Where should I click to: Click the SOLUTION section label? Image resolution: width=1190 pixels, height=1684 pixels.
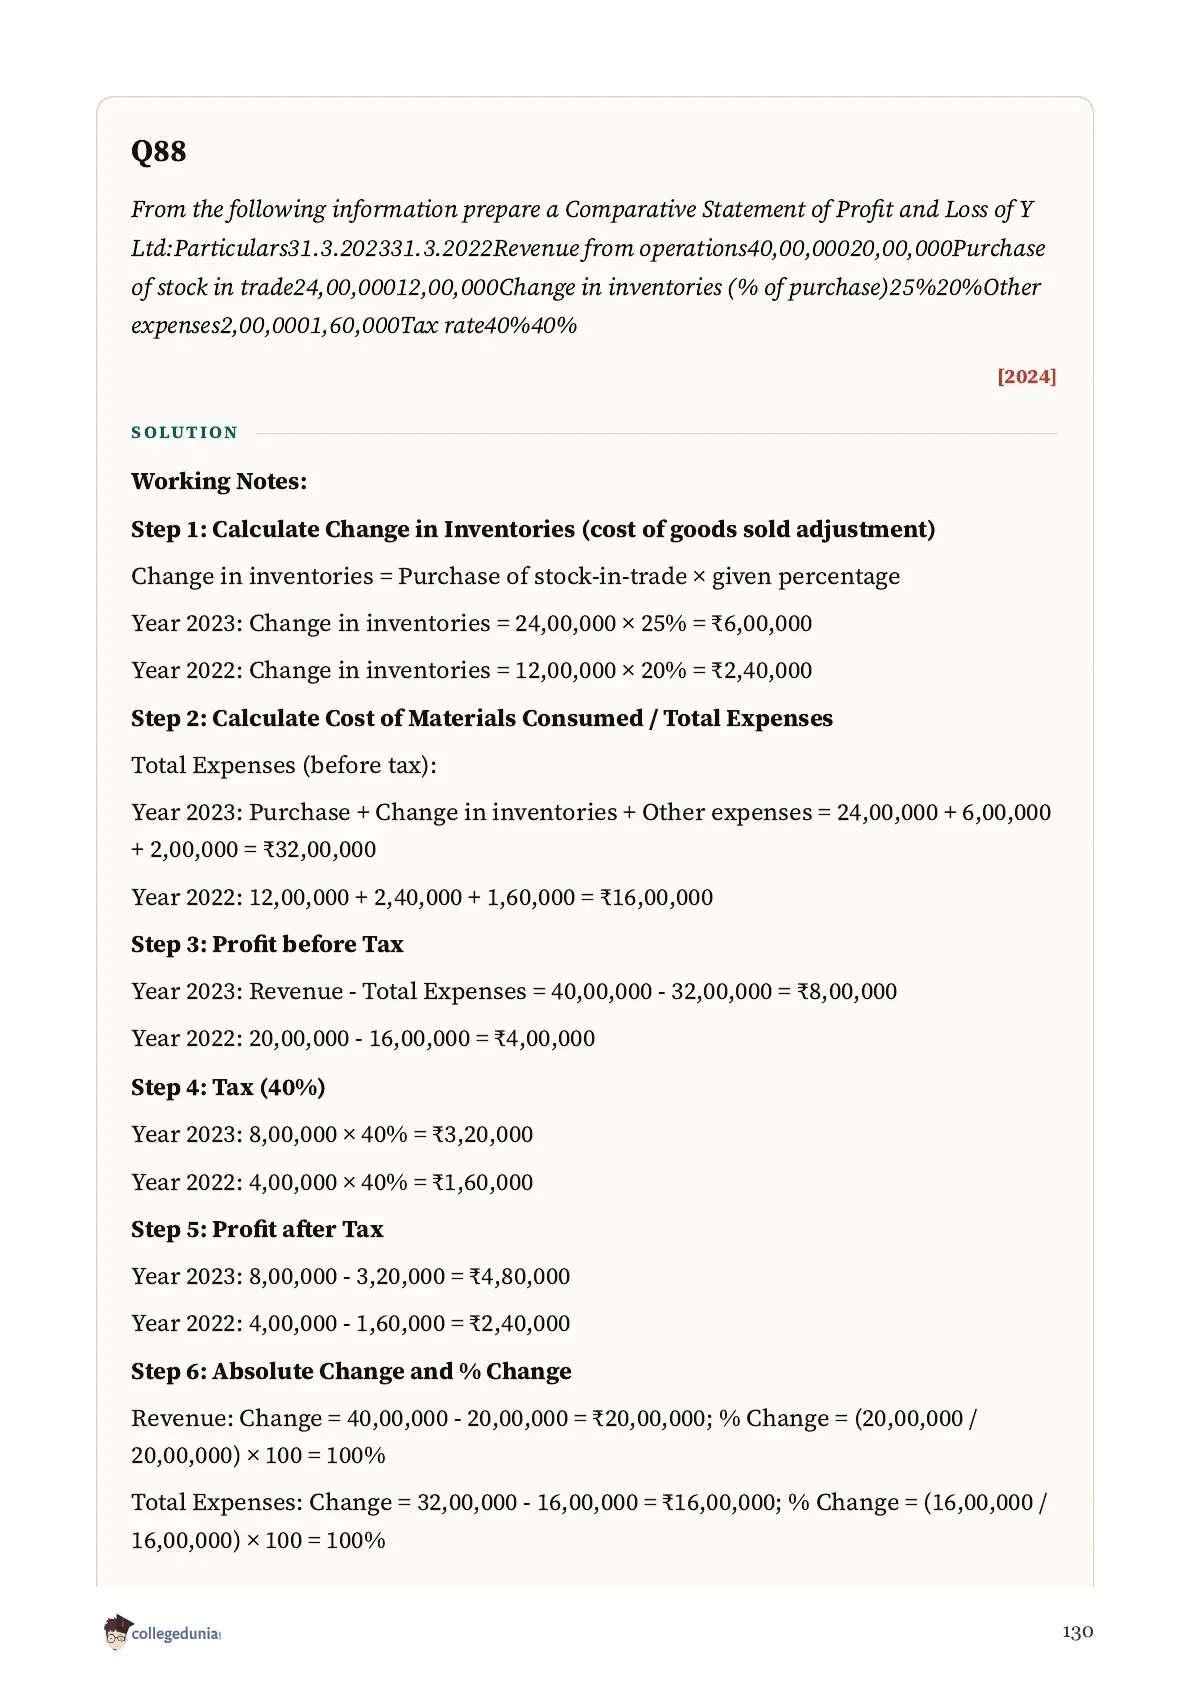point(185,432)
